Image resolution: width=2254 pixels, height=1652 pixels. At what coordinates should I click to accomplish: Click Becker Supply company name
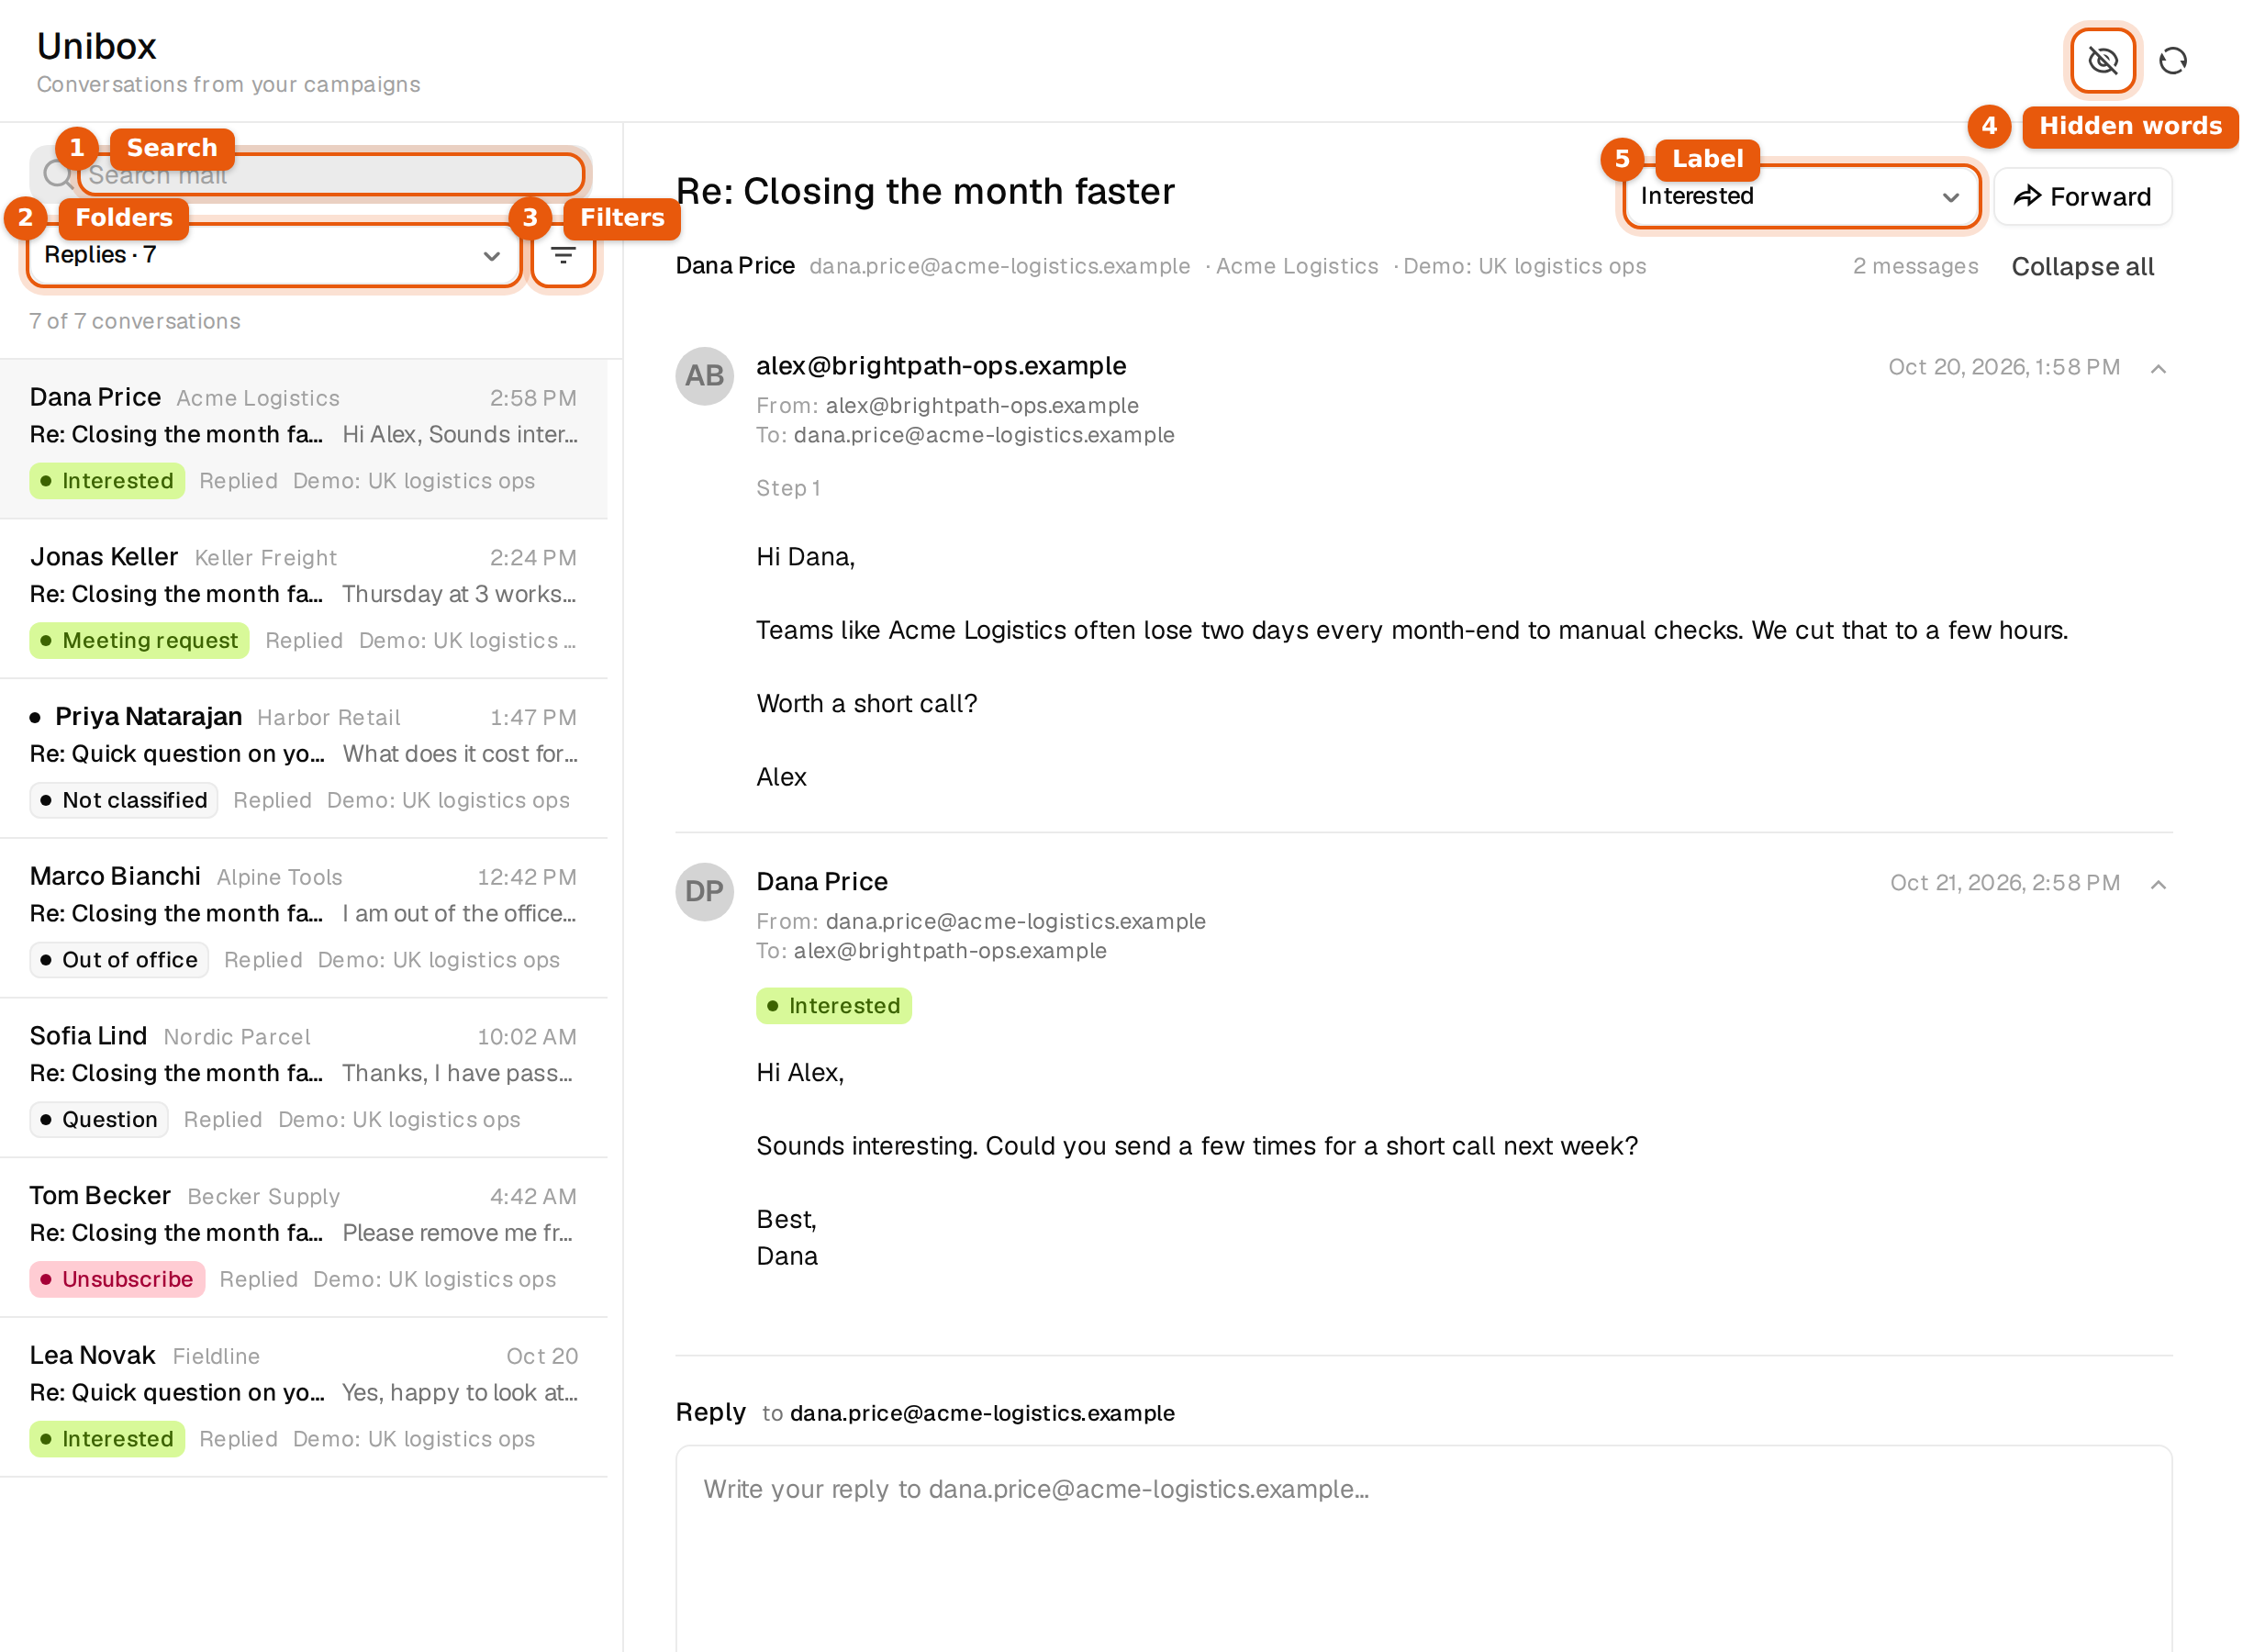point(264,1197)
